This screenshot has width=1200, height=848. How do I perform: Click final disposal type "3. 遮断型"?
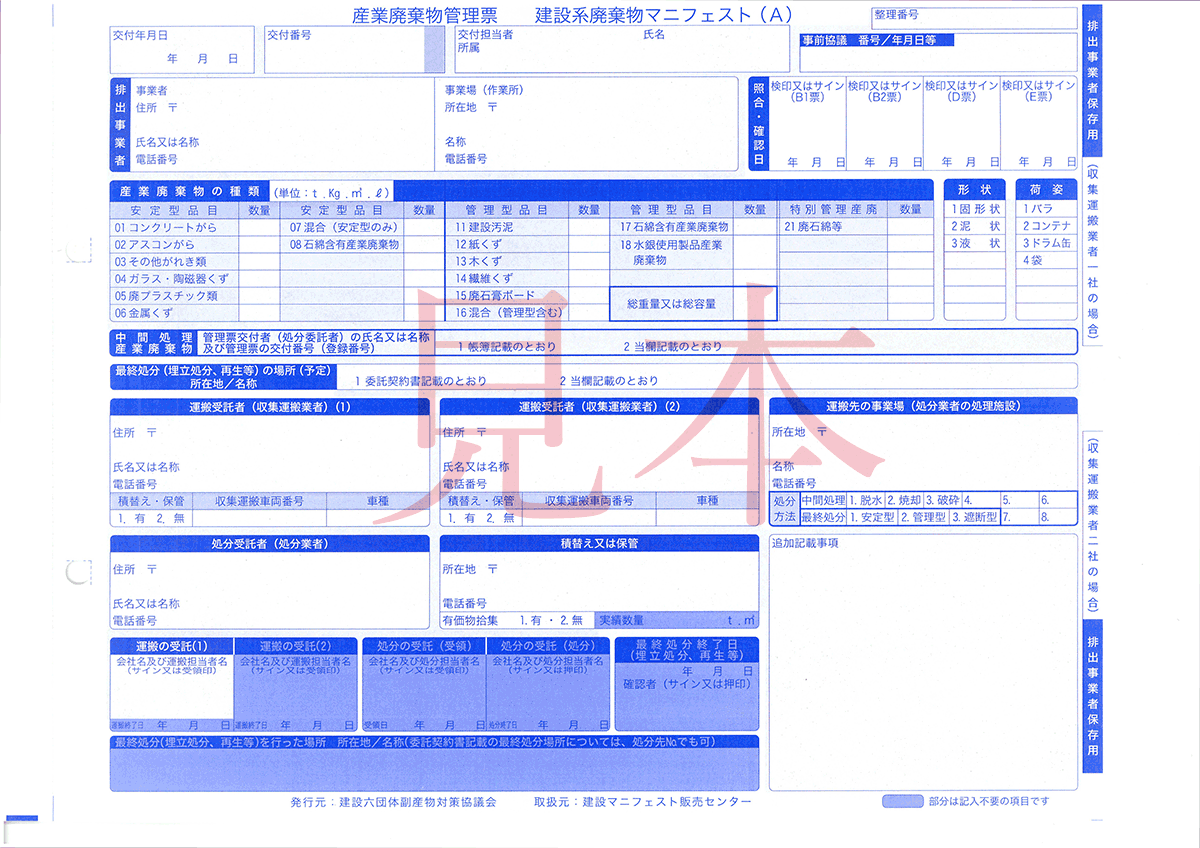click(x=976, y=518)
